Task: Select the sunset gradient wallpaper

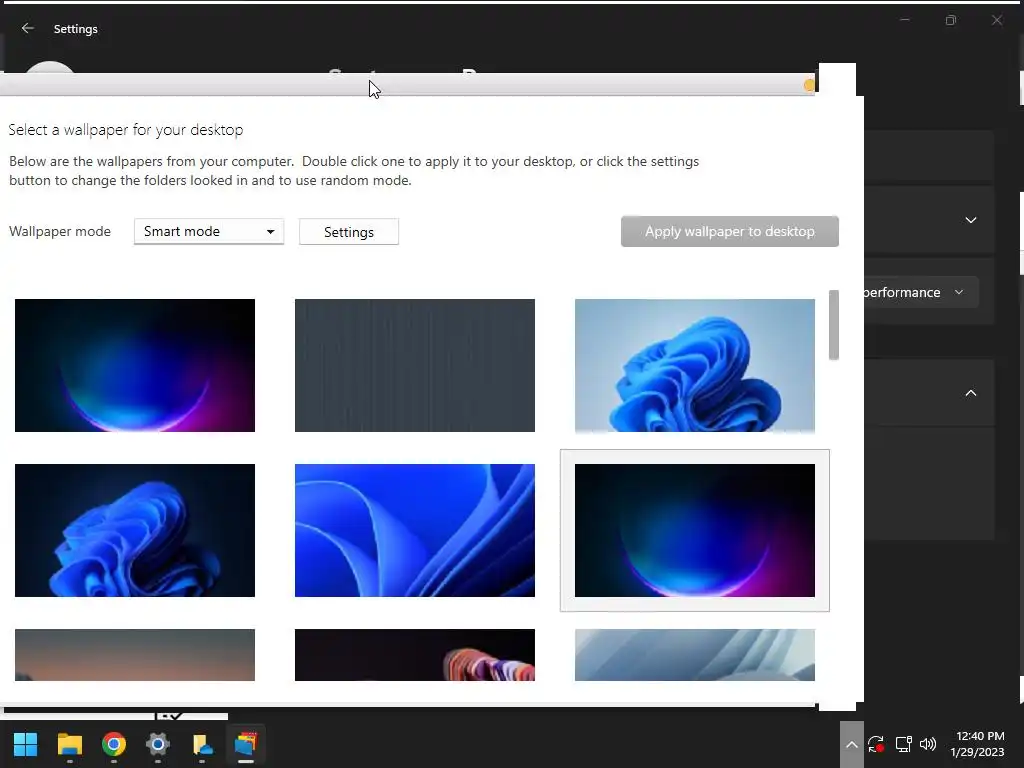Action: [135, 655]
